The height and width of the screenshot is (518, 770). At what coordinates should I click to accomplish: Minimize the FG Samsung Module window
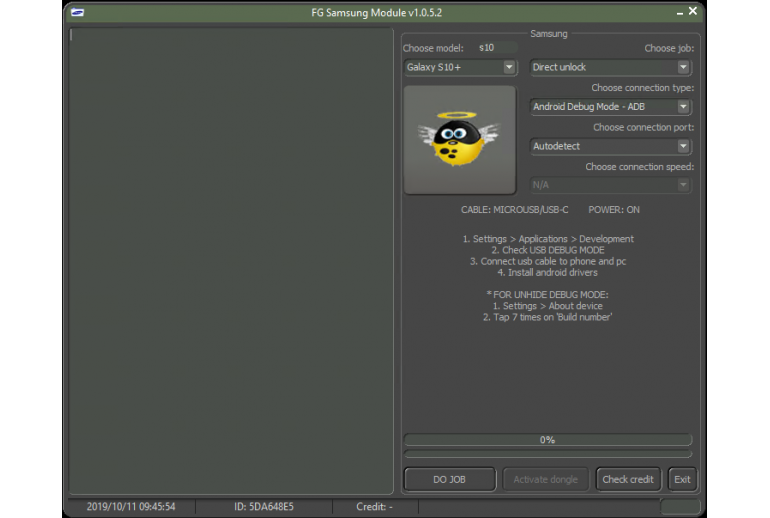tap(680, 13)
